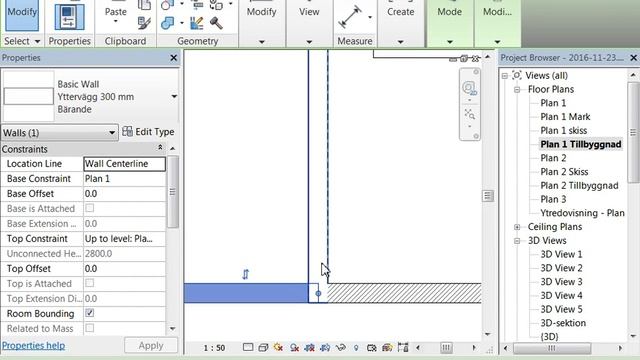Click the Top Offset value field
Viewport: 640px width, 360px height.
point(124,269)
